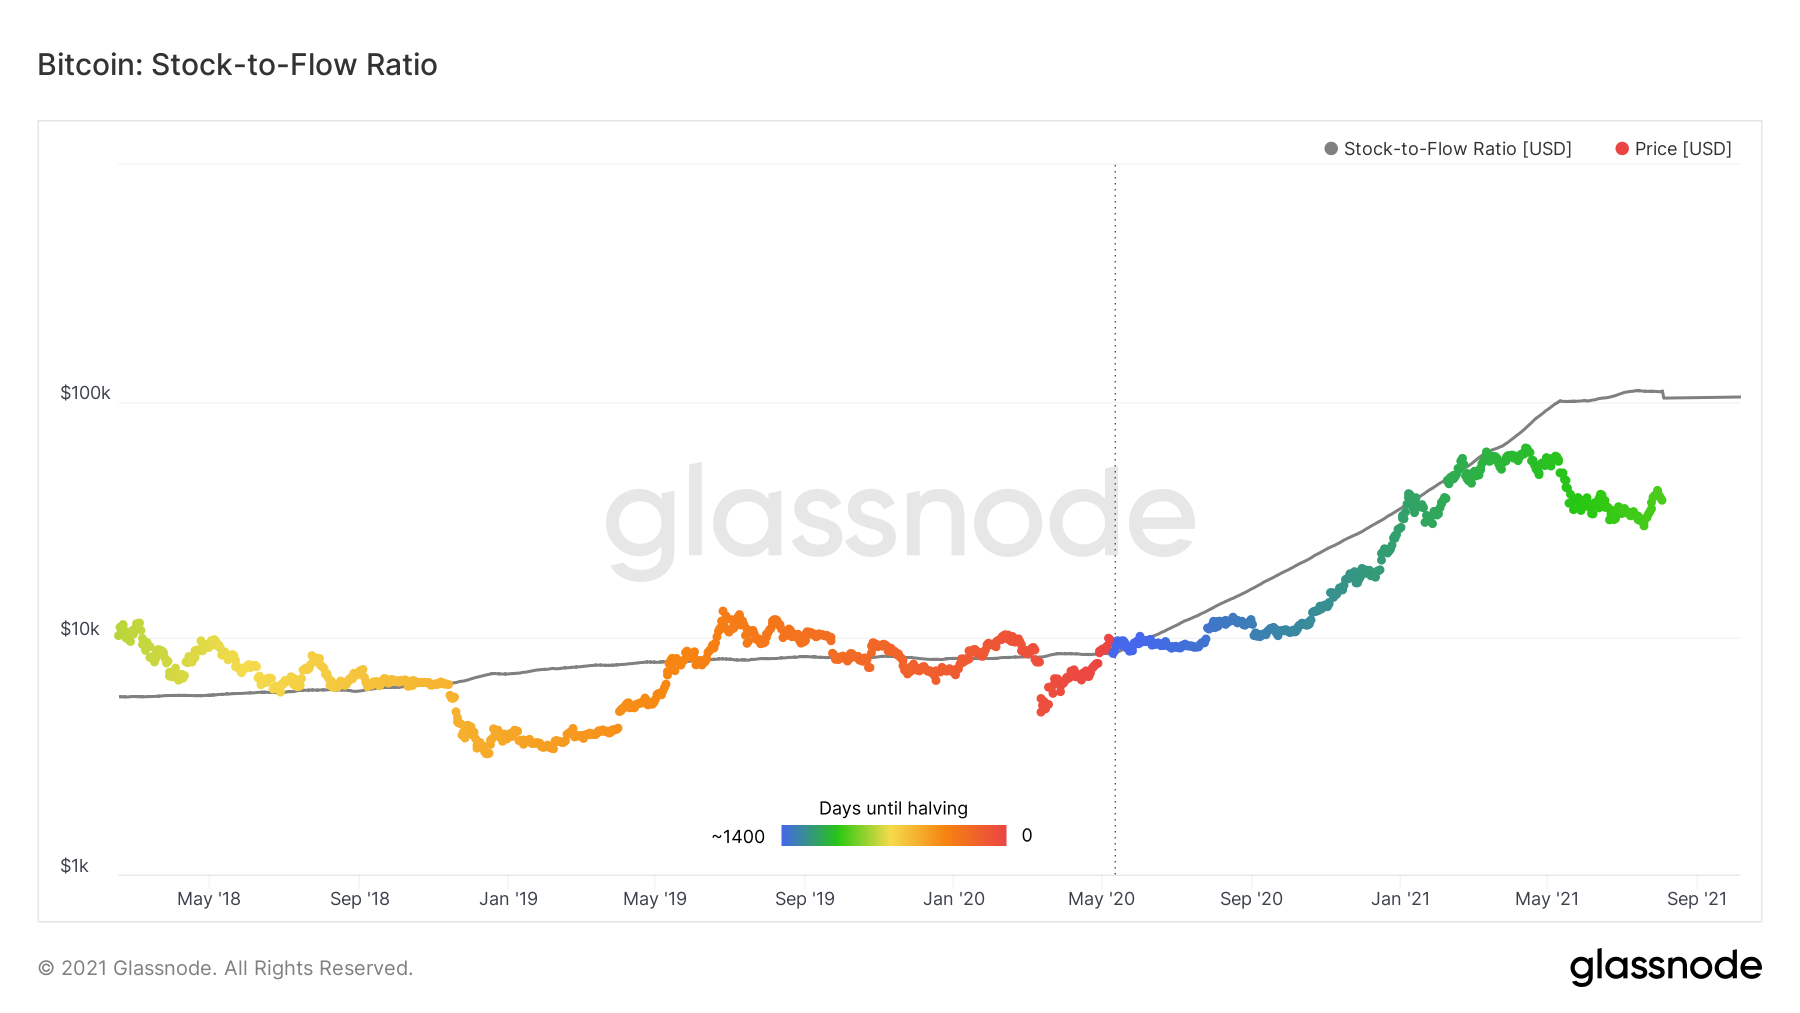The width and height of the screenshot is (1800, 1013).
Task: Select the May '18 x-axis label
Action: click(x=209, y=899)
